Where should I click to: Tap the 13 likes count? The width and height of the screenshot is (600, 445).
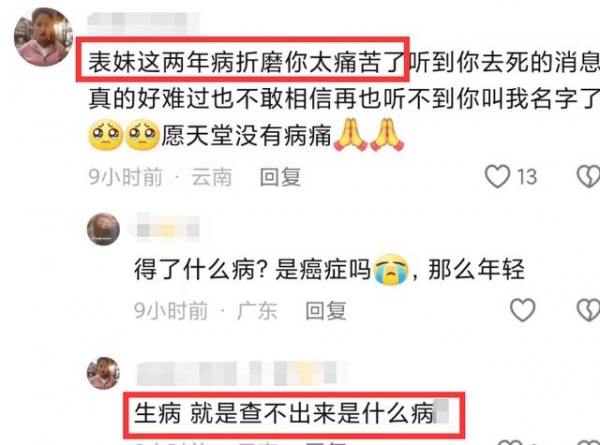pyautogui.click(x=527, y=177)
